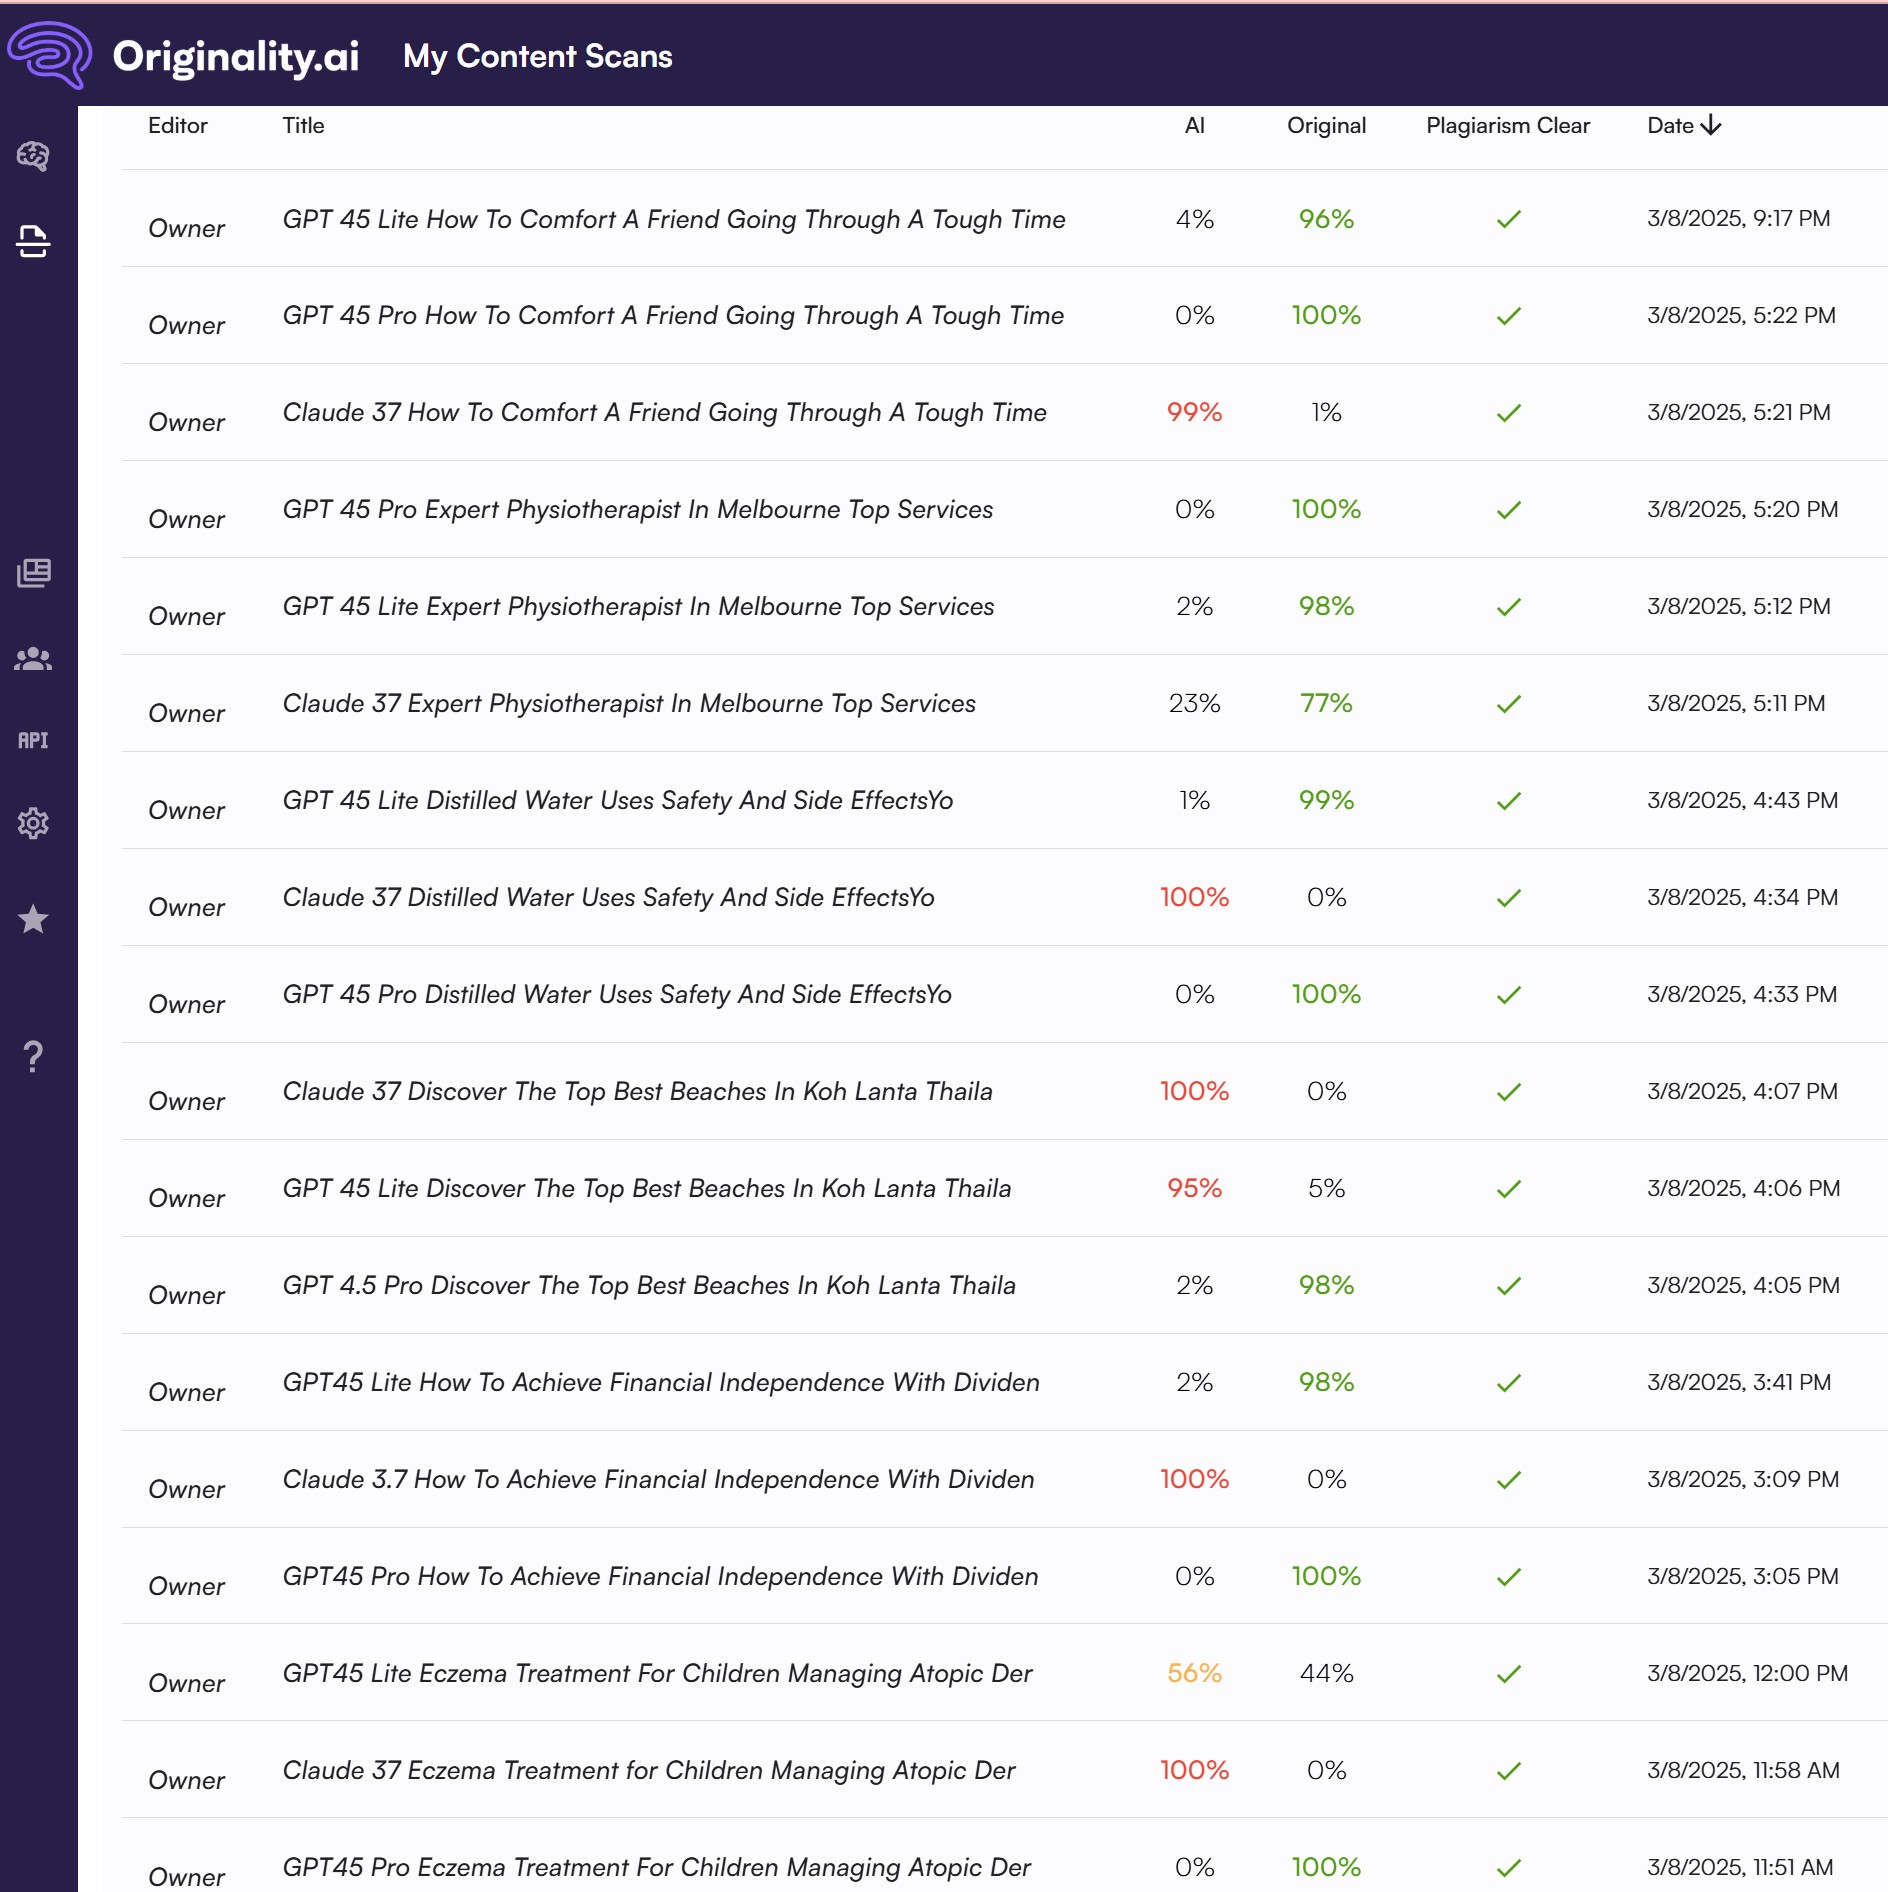1888x1892 pixels.
Task: Click the Originality.ai brand name
Action: pyautogui.click(x=236, y=57)
